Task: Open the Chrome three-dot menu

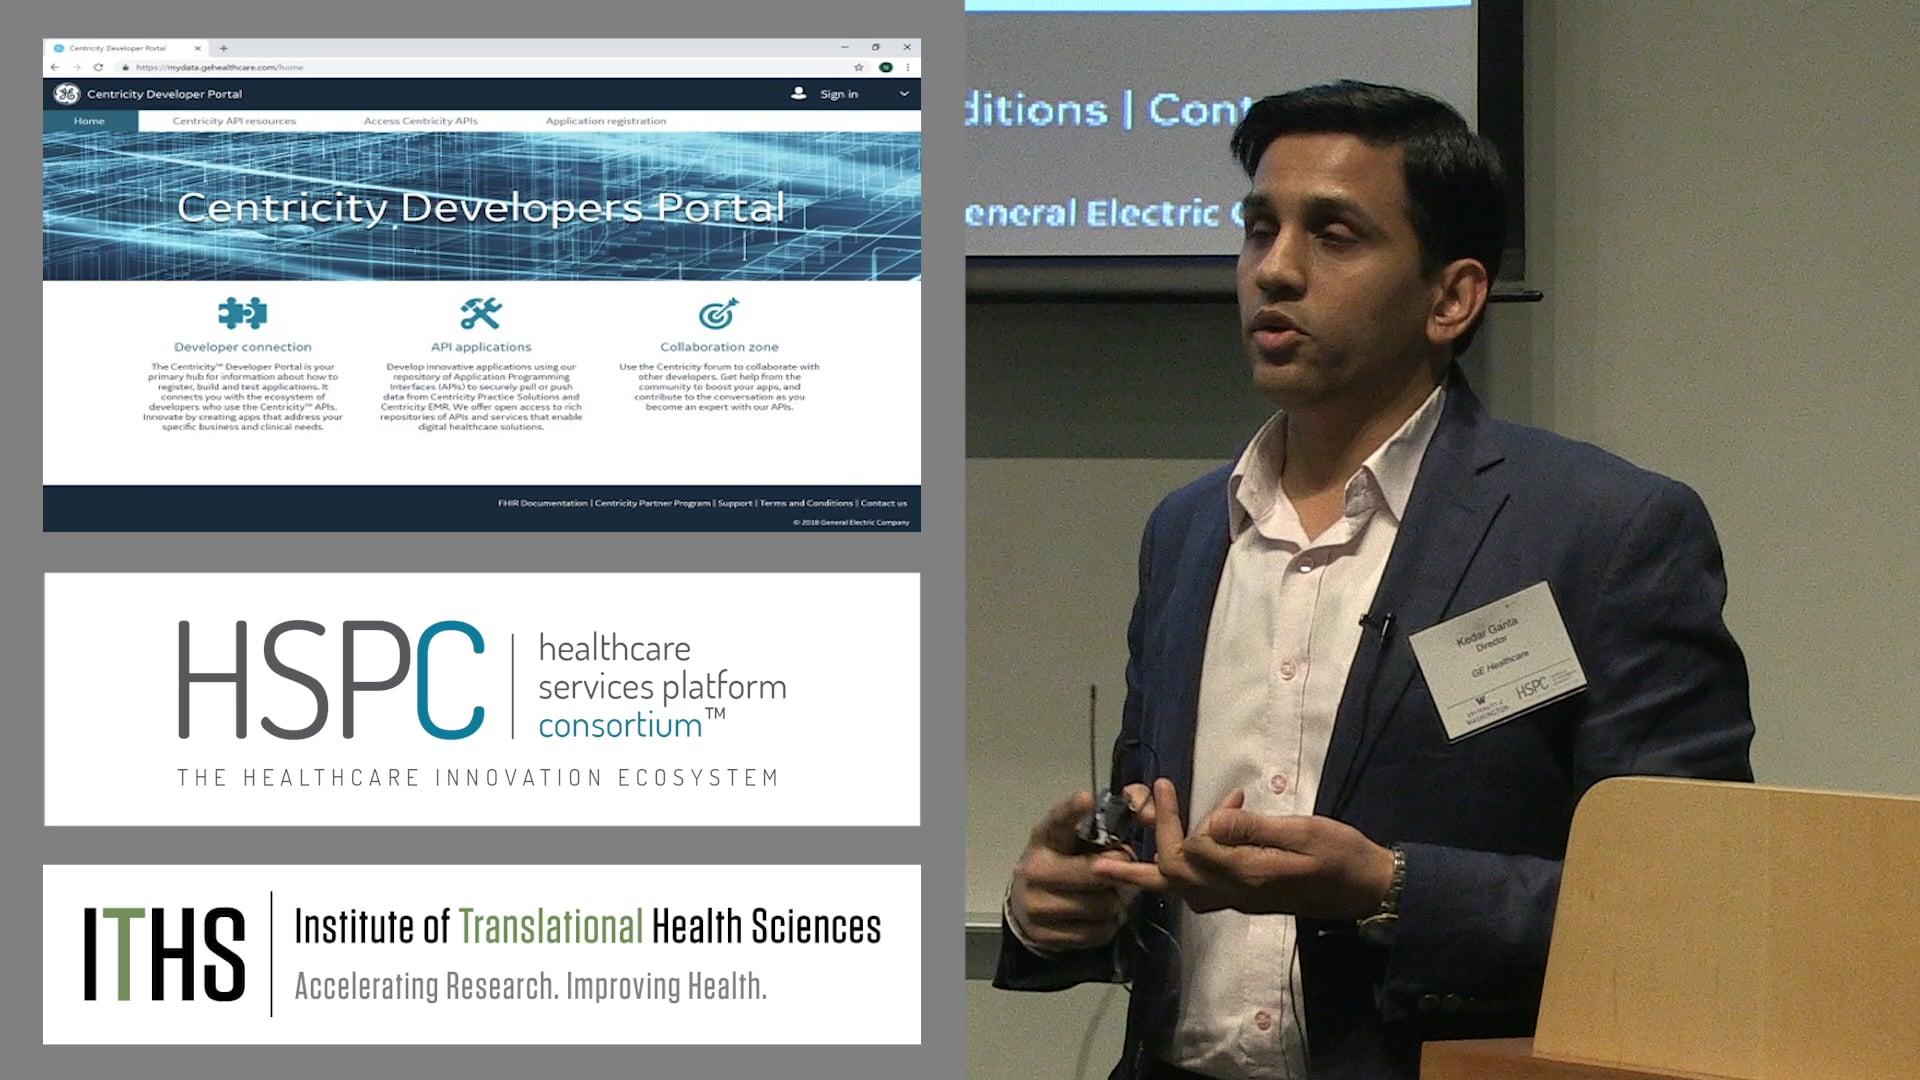Action: (906, 67)
